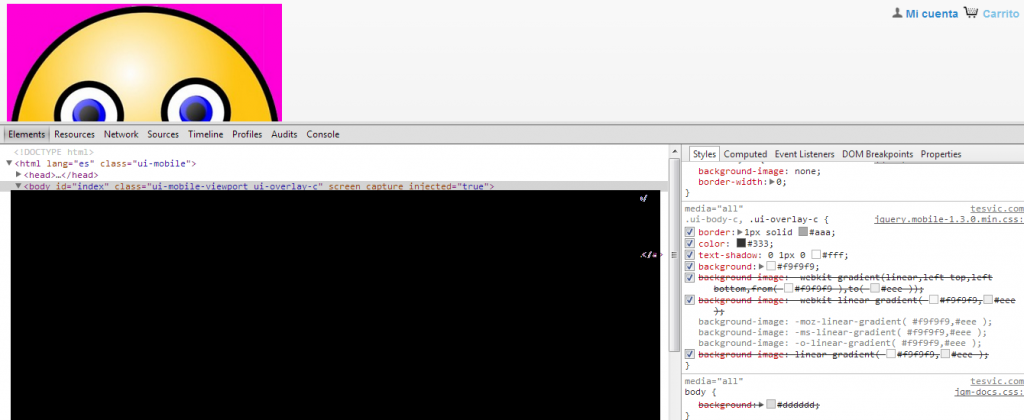Click the user account icon beside Mi cuenta
This screenshot has width=1024, height=420.
coord(896,13)
